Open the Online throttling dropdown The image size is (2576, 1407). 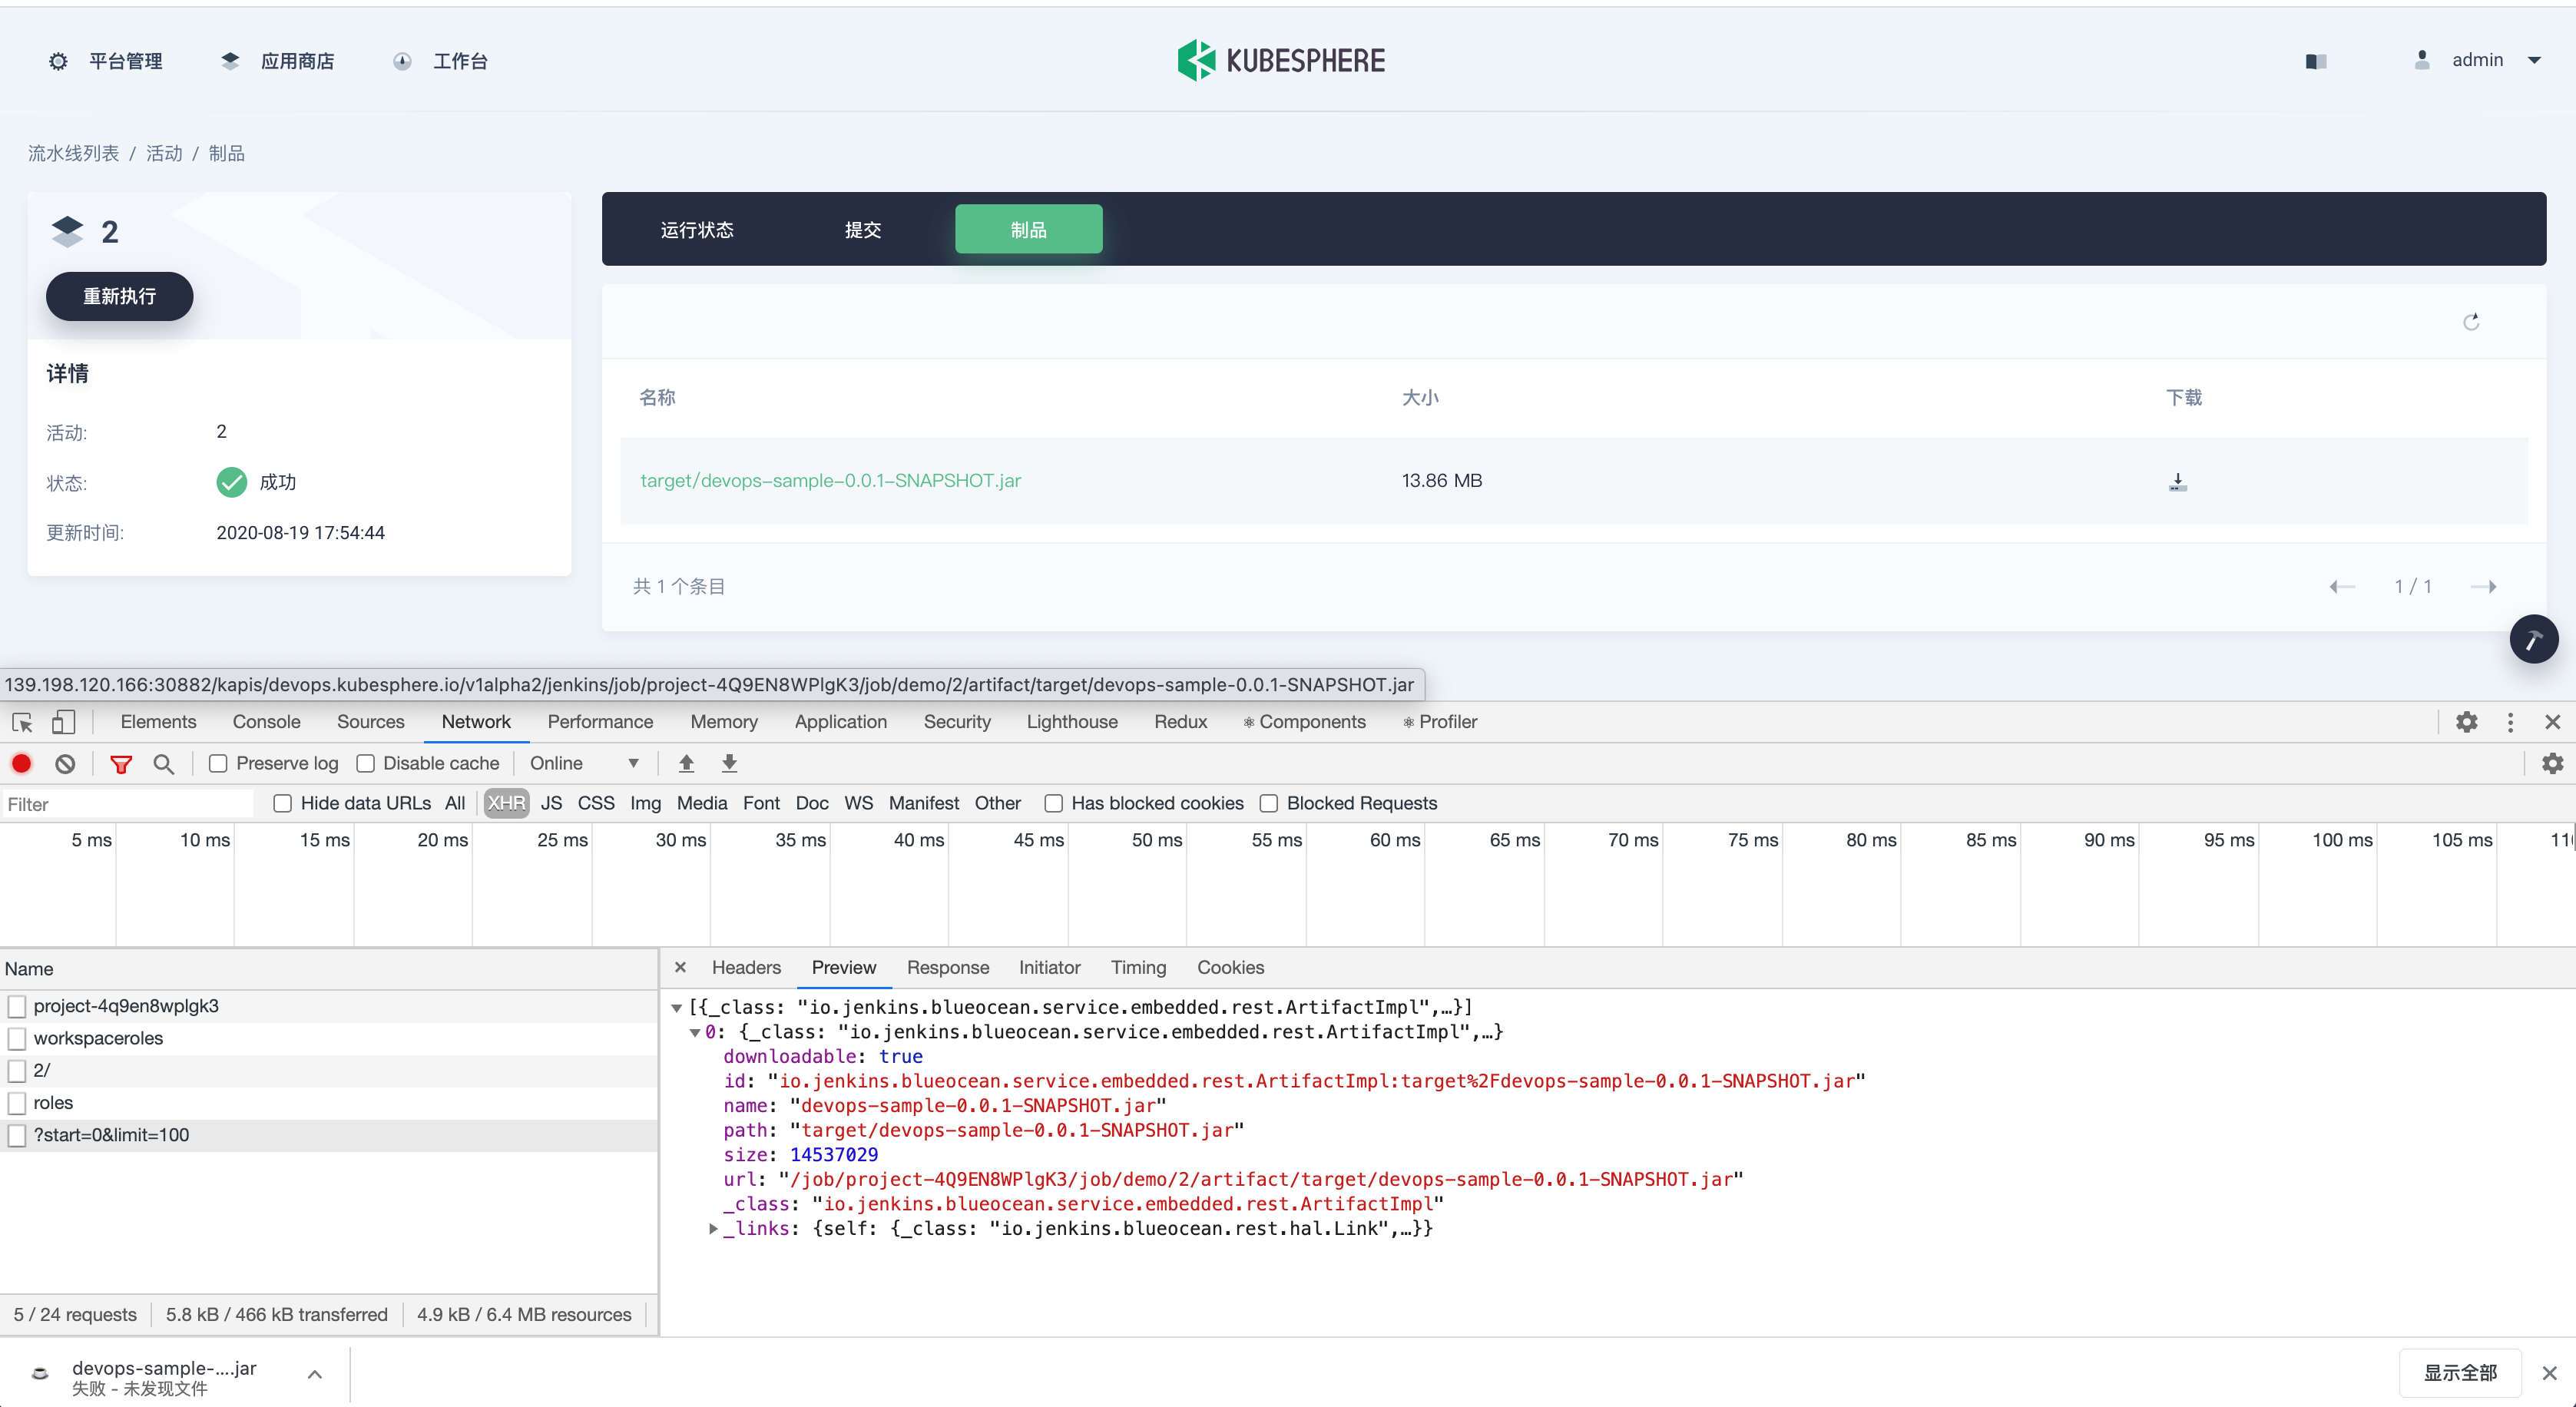(x=585, y=764)
